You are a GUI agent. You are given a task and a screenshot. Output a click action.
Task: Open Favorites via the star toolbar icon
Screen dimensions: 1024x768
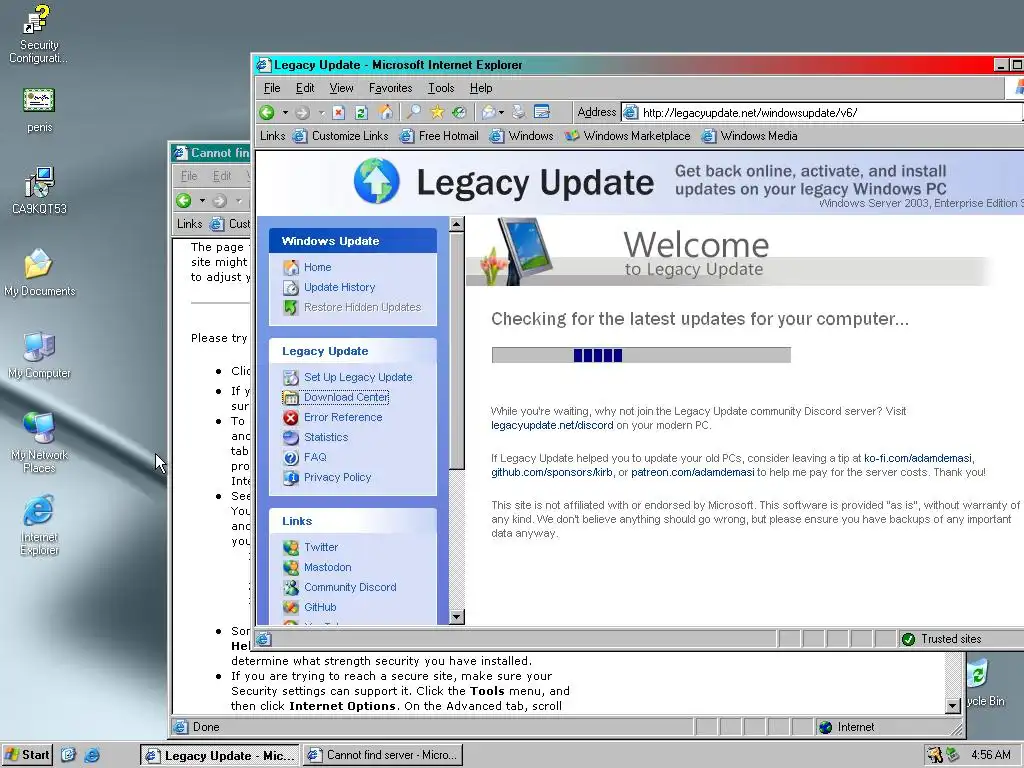tap(437, 112)
